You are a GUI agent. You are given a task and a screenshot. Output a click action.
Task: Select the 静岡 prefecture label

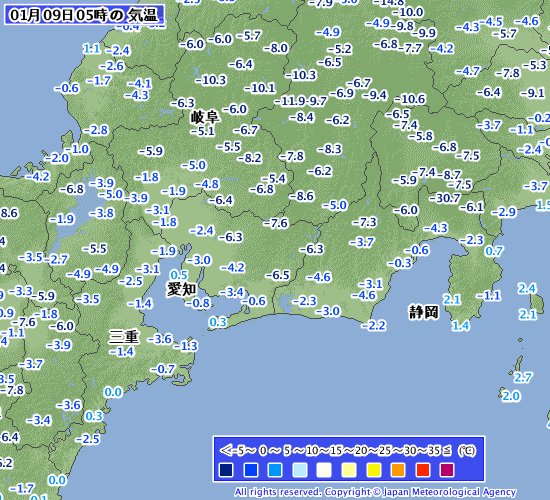424,312
